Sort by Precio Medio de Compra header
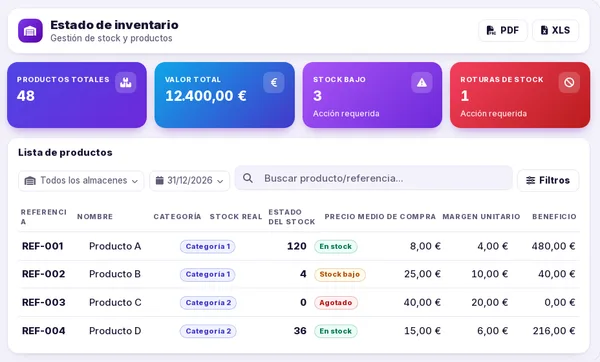 click(380, 217)
